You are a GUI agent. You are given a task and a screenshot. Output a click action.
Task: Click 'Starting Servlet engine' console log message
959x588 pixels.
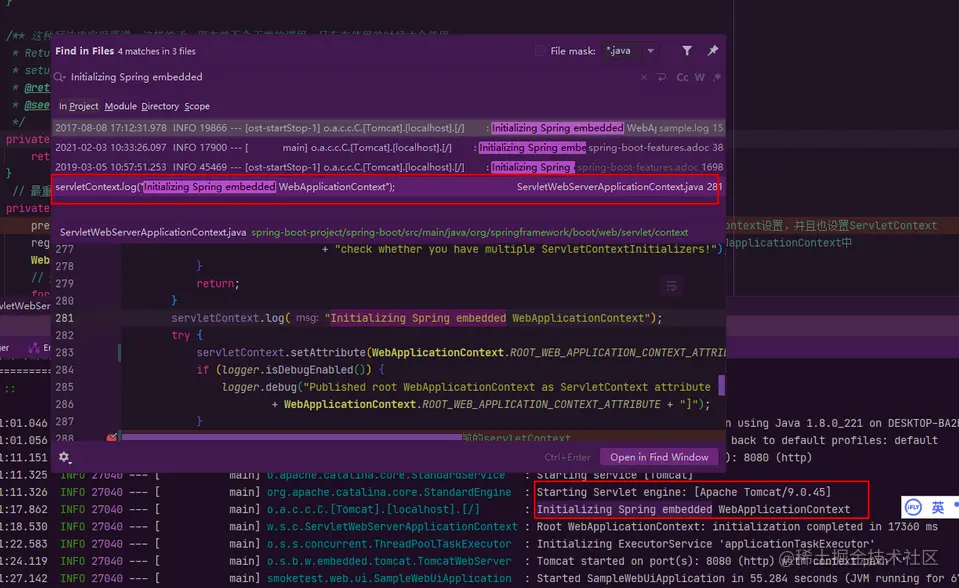pos(684,492)
